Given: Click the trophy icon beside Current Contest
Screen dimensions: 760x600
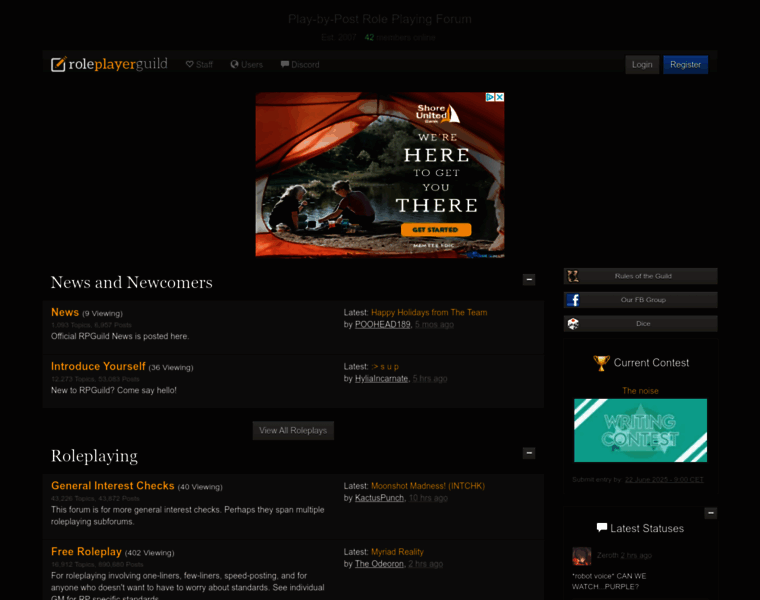Looking at the screenshot, I should pyautogui.click(x=601, y=363).
